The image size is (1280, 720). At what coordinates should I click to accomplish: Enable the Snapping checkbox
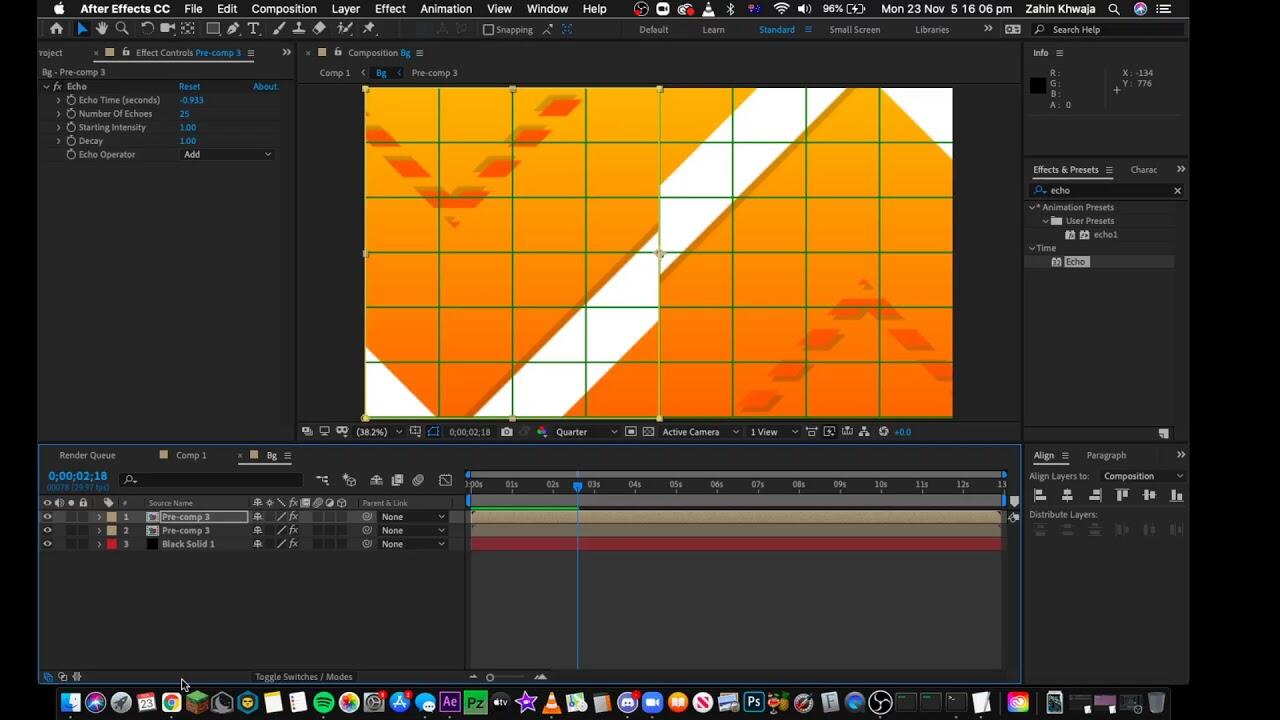tap(488, 30)
